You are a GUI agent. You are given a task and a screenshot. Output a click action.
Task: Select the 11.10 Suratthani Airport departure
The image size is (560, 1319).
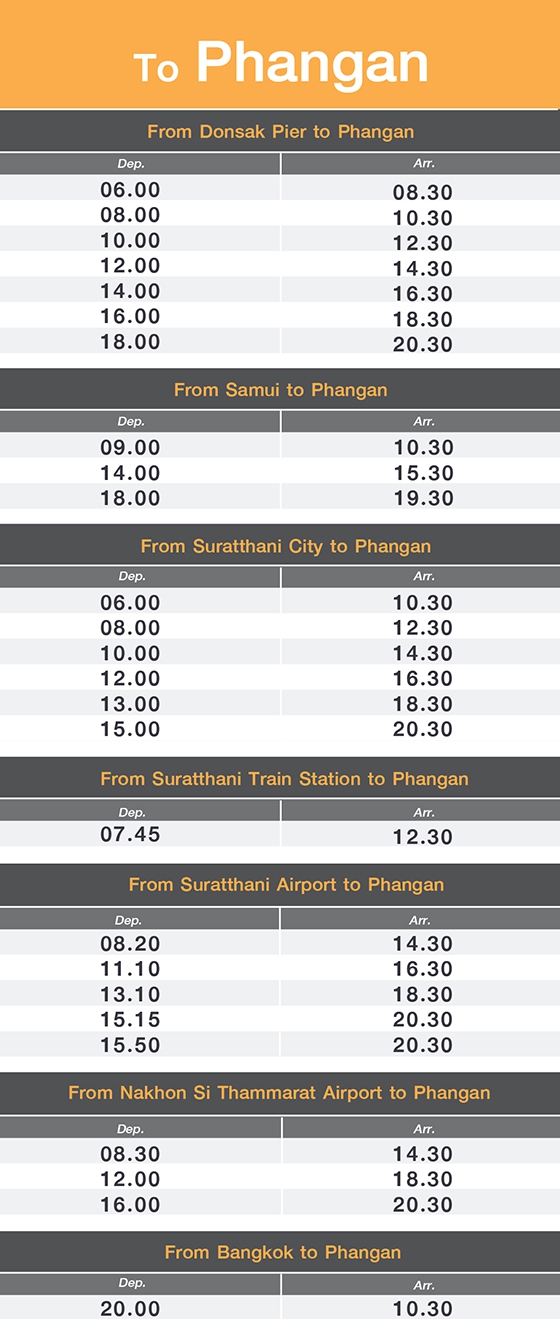[x=130, y=968]
